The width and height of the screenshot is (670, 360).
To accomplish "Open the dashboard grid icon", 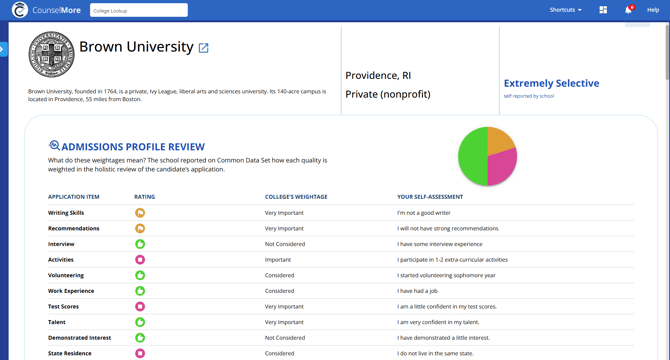I will coord(603,10).
